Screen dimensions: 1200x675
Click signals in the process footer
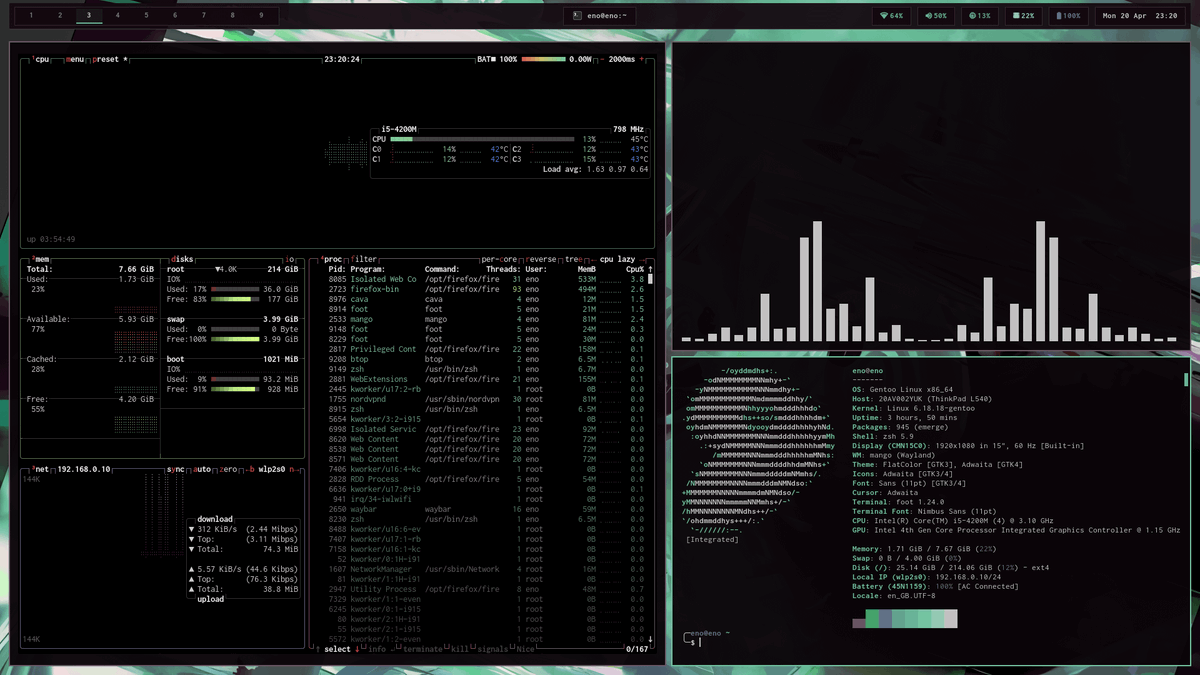493,649
